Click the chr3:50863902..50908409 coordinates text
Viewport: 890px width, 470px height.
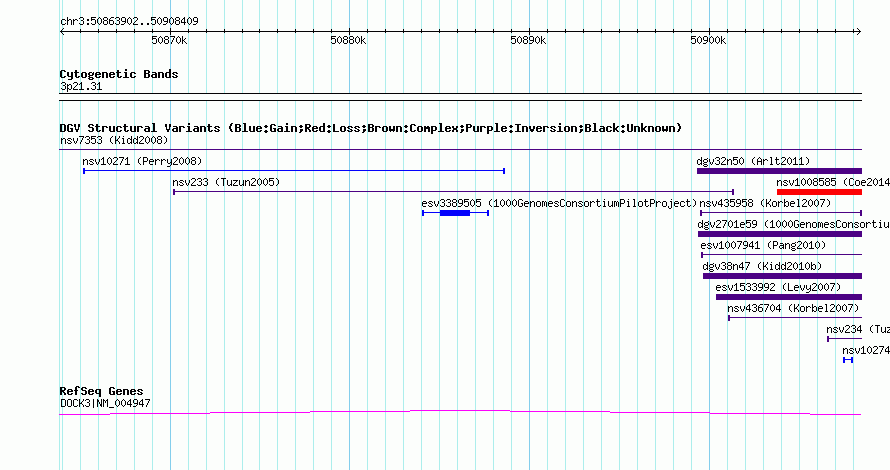(x=129, y=22)
